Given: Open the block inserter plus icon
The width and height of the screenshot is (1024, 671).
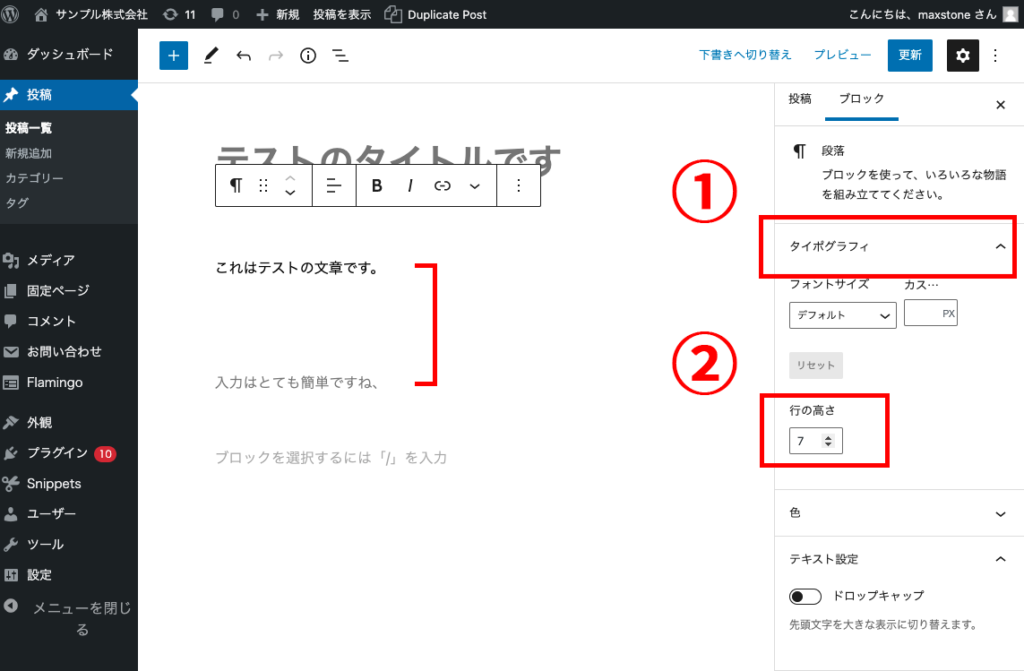Looking at the screenshot, I should coord(173,55).
